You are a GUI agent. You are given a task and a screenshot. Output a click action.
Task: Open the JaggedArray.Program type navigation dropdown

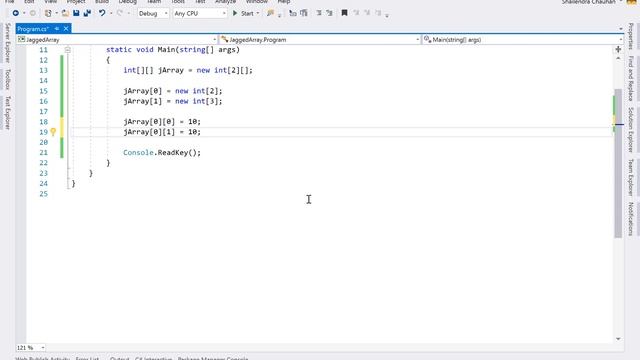[320, 40]
